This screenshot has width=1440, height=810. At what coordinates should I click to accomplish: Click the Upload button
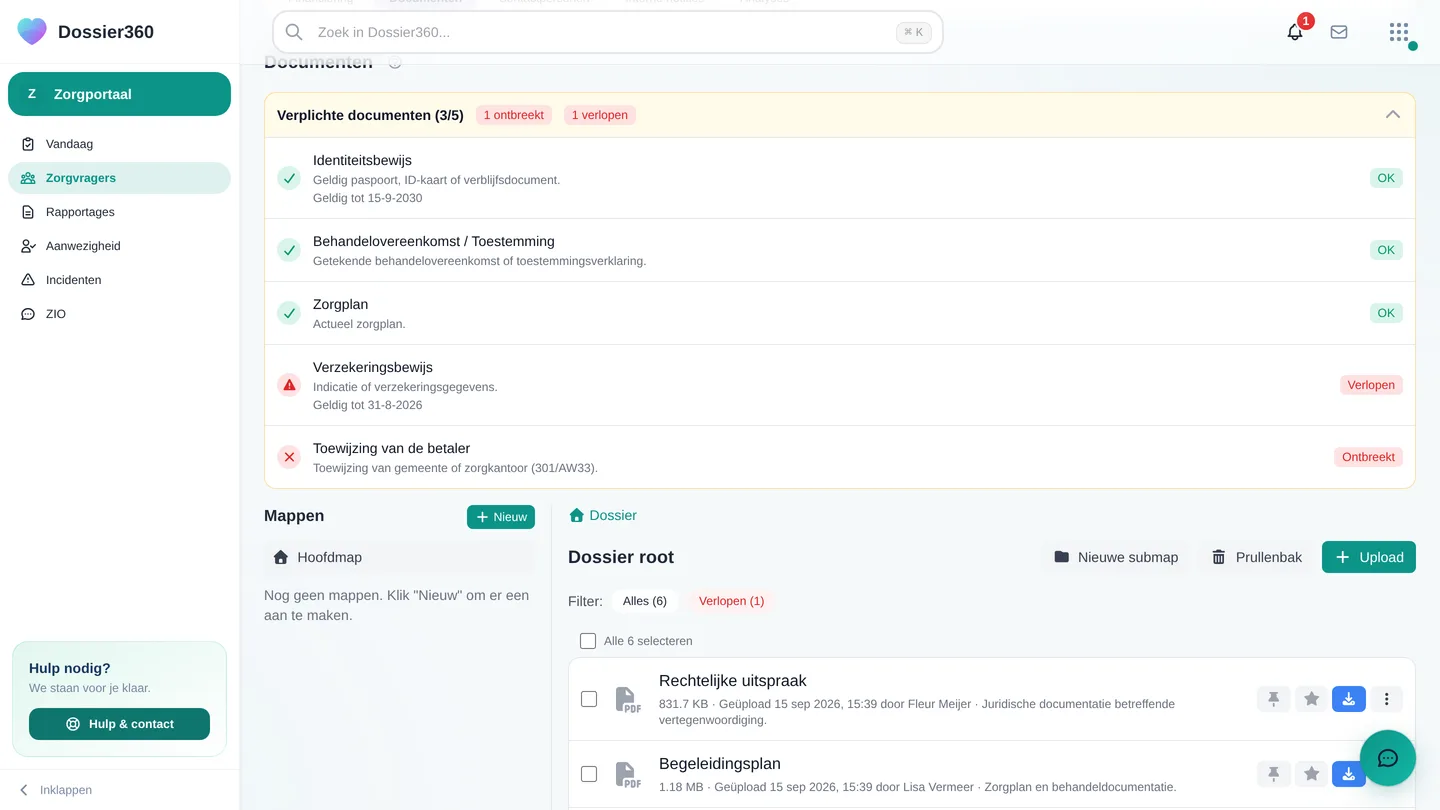(x=1369, y=557)
